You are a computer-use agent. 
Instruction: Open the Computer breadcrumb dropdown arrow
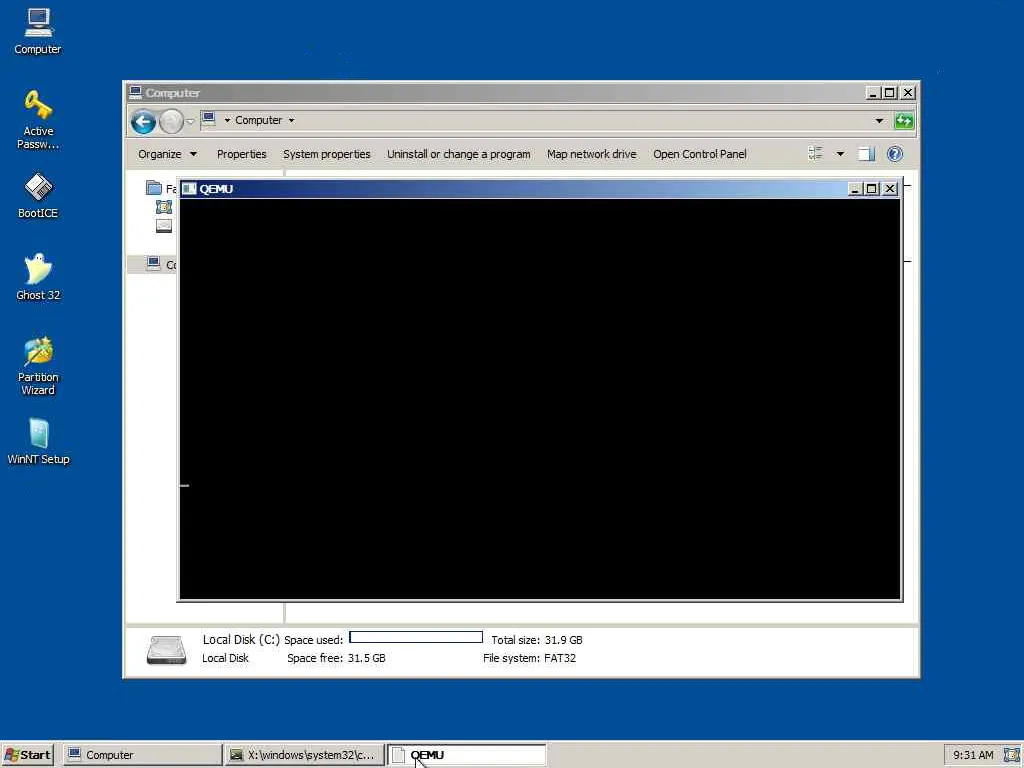(291, 120)
